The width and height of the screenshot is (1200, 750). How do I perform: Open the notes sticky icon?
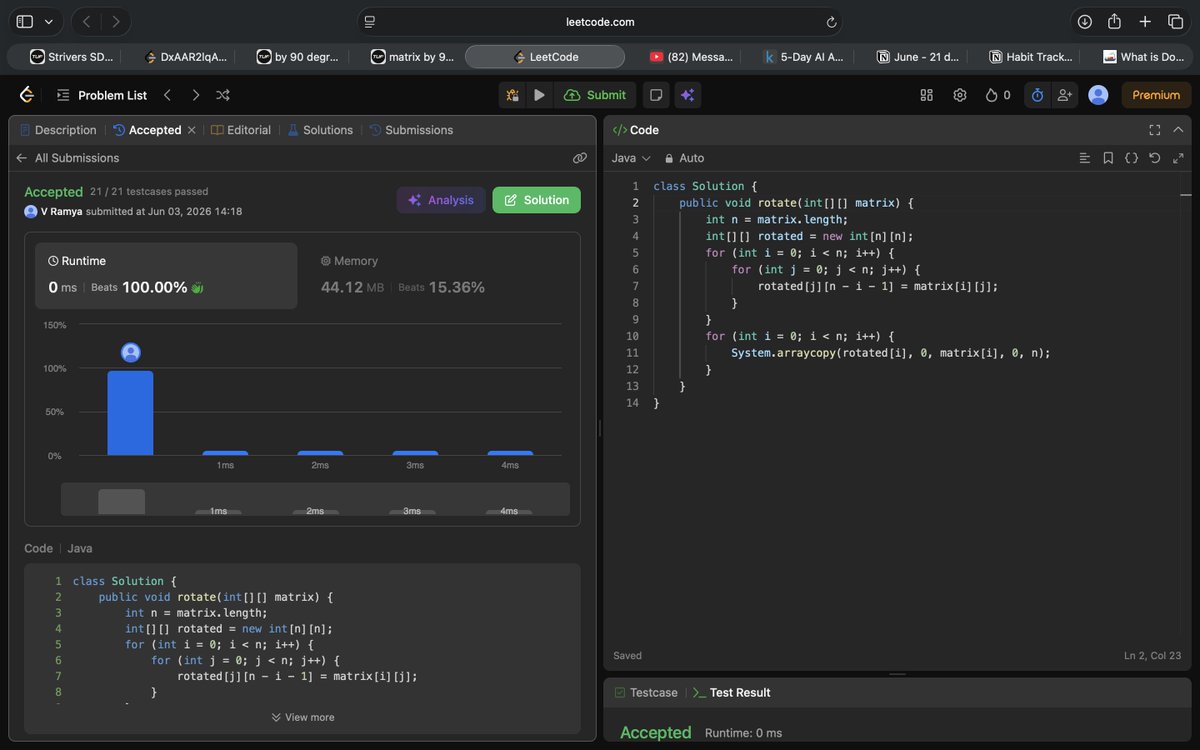[656, 95]
